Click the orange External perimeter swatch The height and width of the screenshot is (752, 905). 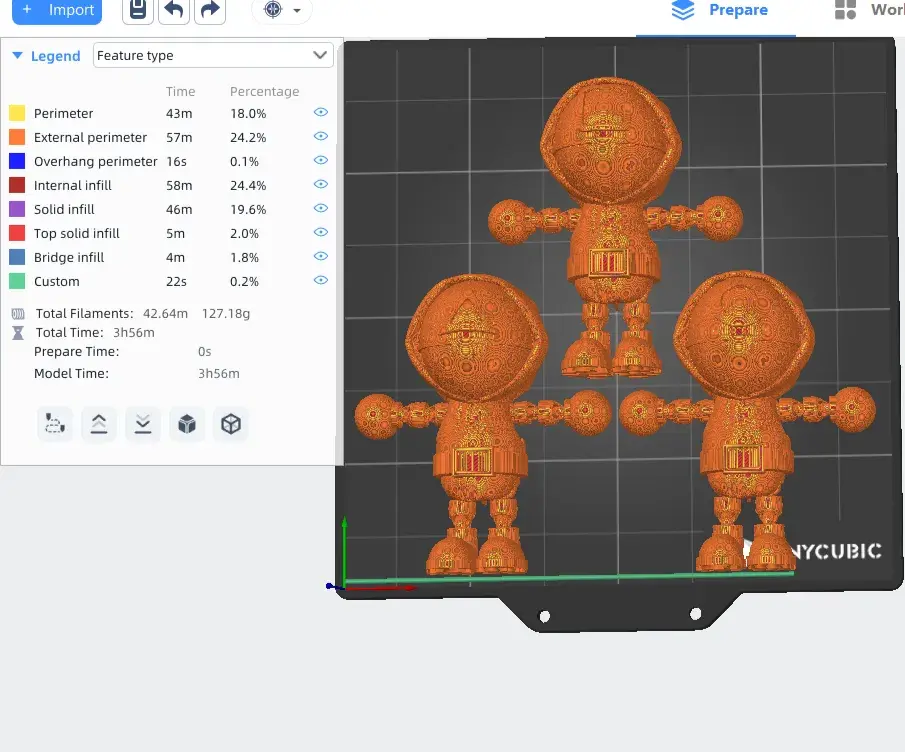point(17,137)
